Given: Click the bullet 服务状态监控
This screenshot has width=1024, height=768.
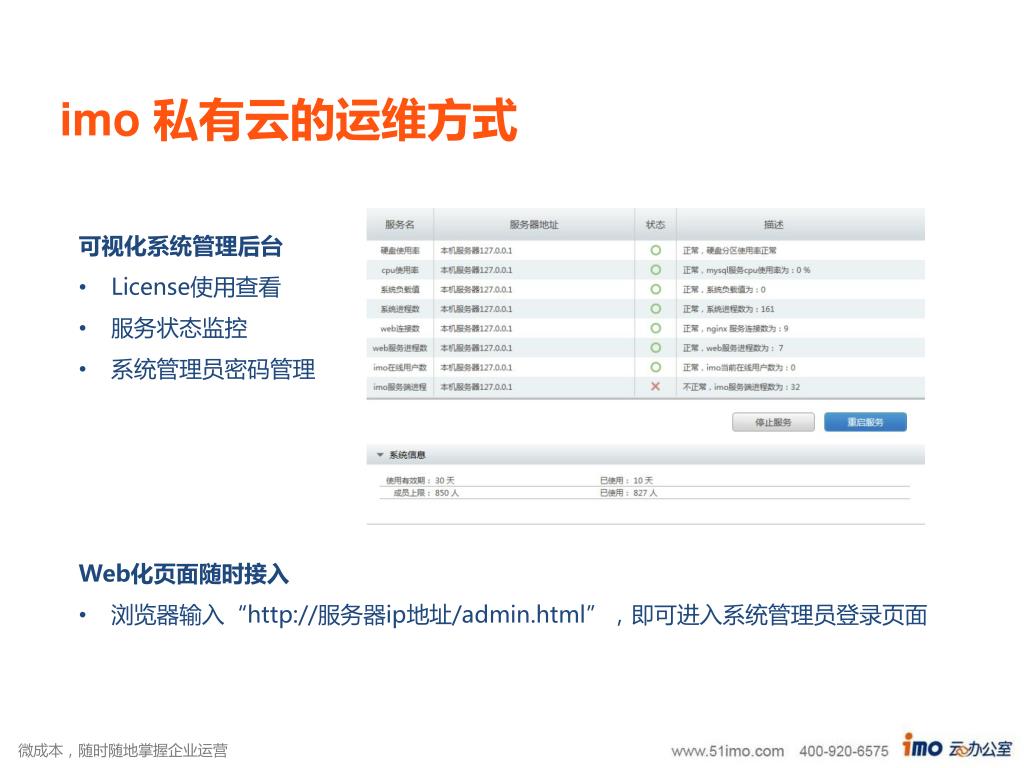Looking at the screenshot, I should (x=179, y=328).
